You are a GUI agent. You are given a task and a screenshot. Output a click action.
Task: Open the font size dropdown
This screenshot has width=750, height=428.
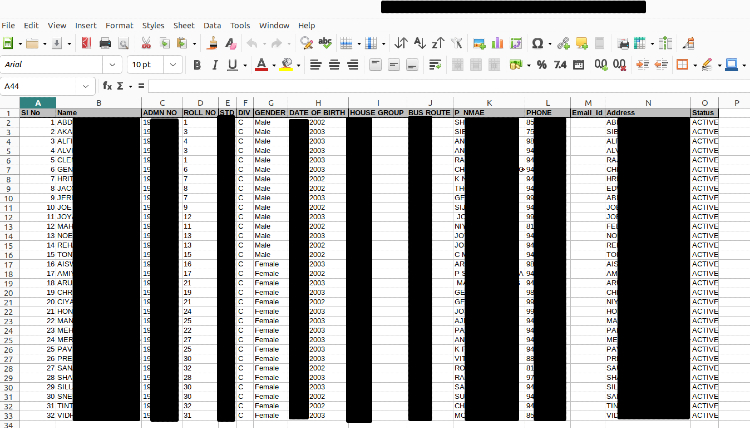coord(173,65)
